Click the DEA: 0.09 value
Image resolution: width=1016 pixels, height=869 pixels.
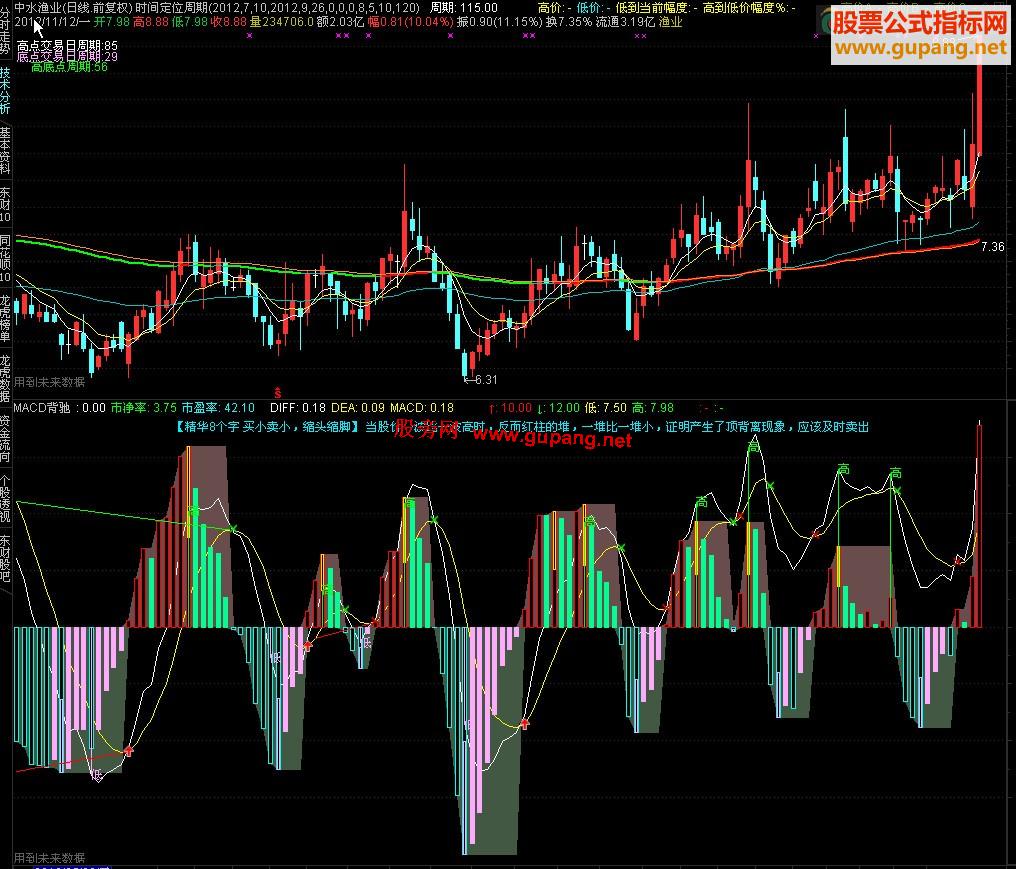(358, 408)
